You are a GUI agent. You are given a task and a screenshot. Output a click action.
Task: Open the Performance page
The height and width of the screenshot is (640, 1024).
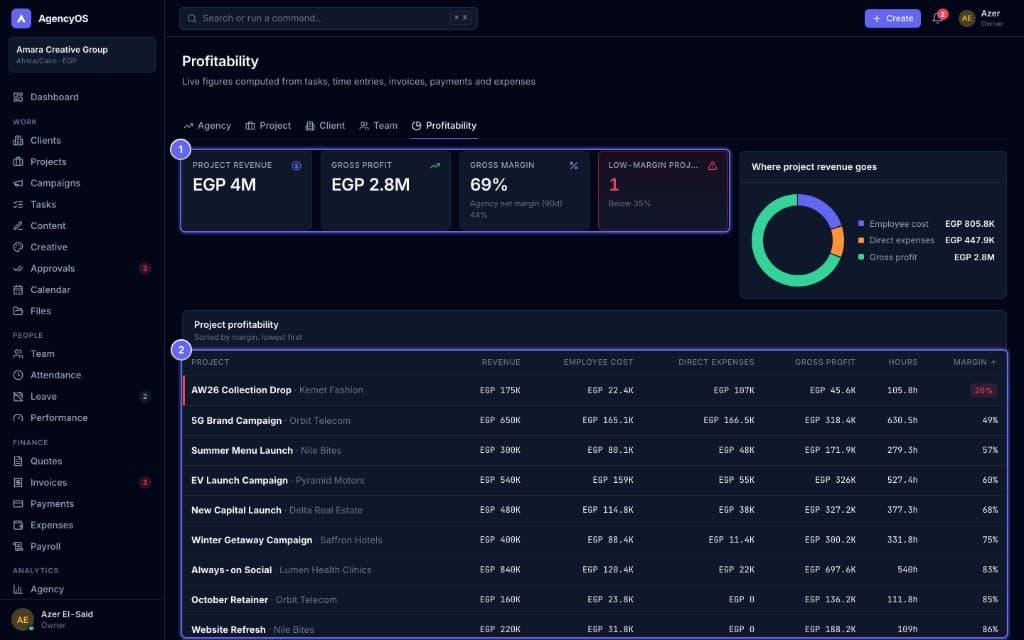coord(82,417)
